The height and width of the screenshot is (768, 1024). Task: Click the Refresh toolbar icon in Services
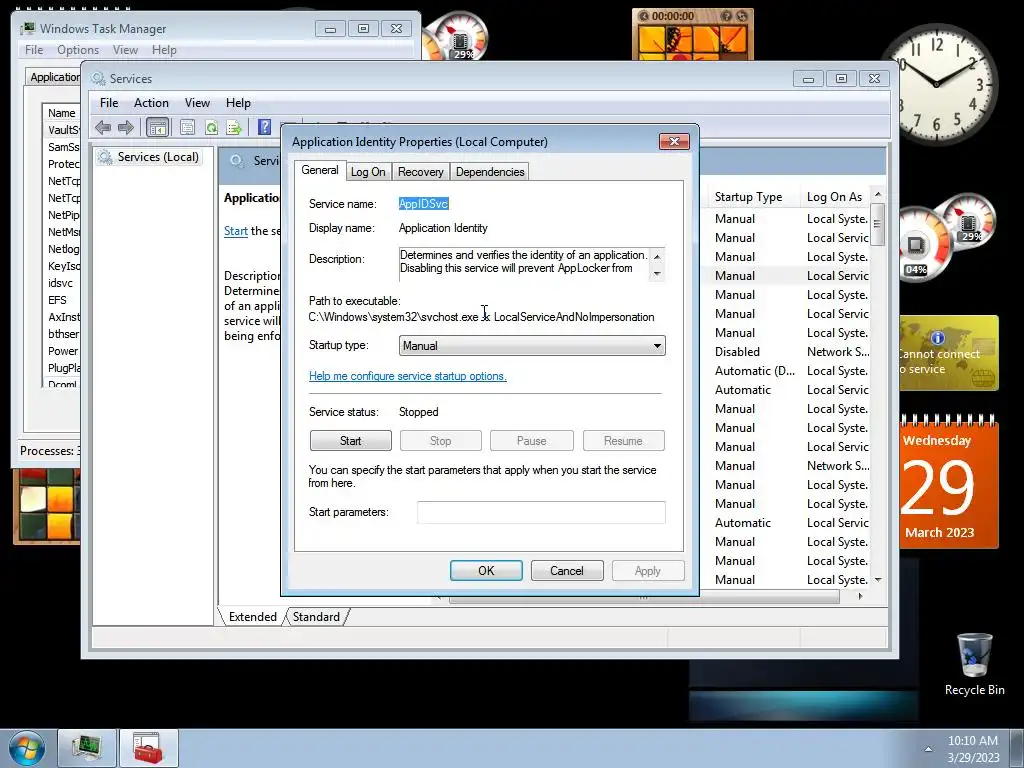click(211, 127)
